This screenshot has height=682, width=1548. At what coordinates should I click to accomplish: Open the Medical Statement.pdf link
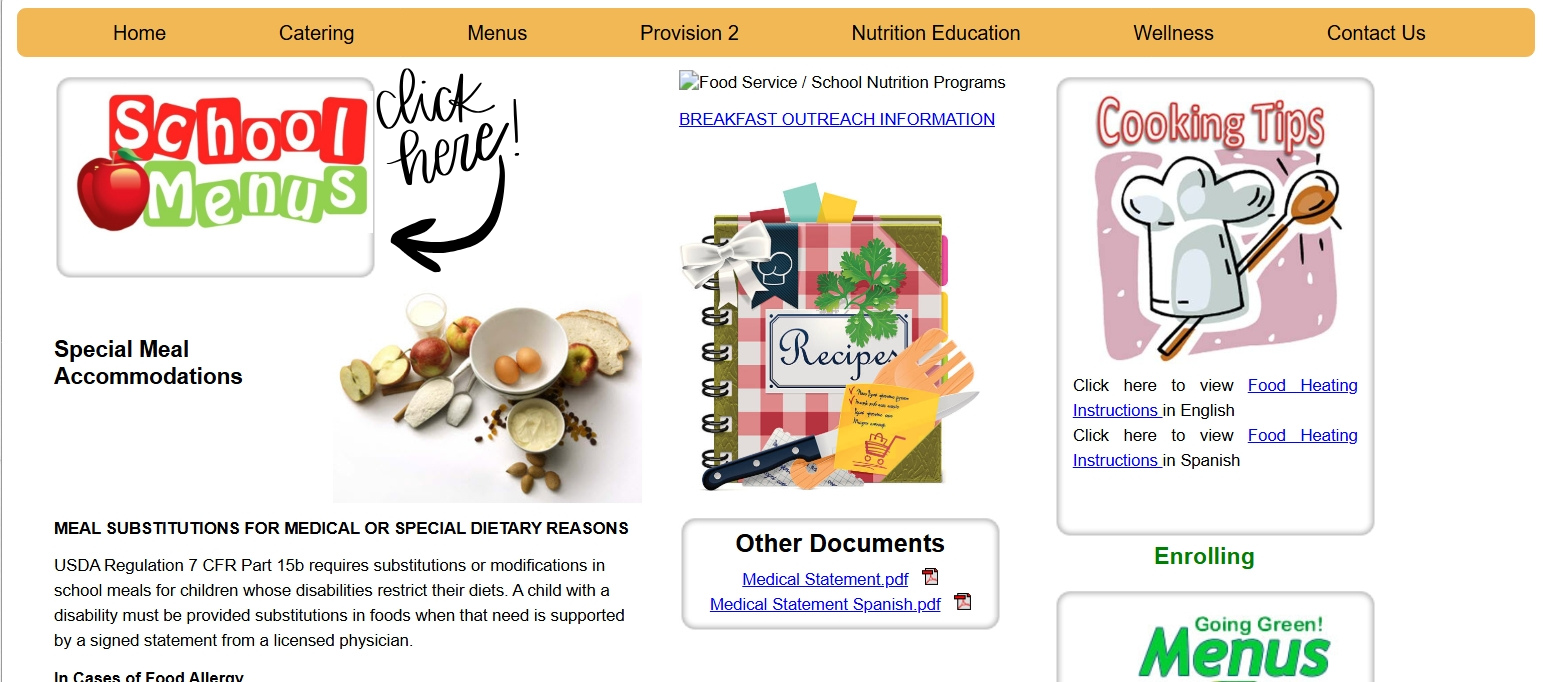coord(825,579)
